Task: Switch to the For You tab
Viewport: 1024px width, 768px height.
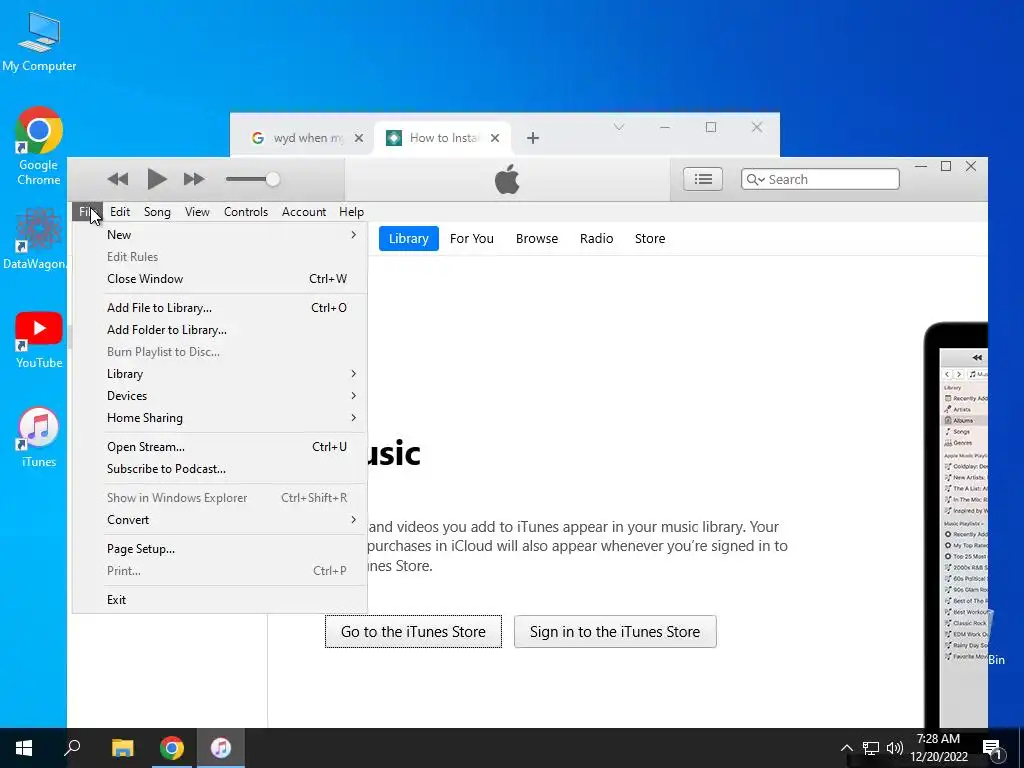Action: tap(472, 238)
